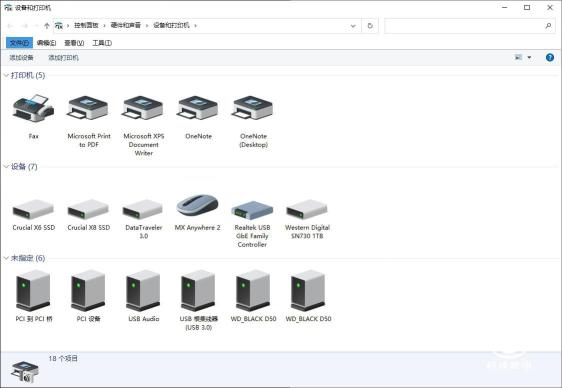The width and height of the screenshot is (562, 388).
Task: Open the address bar history dropdown
Action: [353, 26]
